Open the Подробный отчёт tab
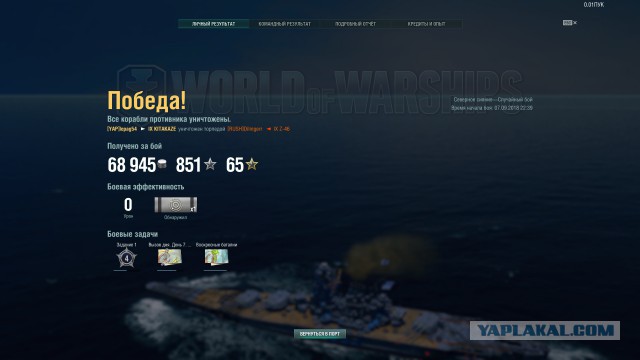Viewport: 640px width, 360px height. pyautogui.click(x=356, y=24)
